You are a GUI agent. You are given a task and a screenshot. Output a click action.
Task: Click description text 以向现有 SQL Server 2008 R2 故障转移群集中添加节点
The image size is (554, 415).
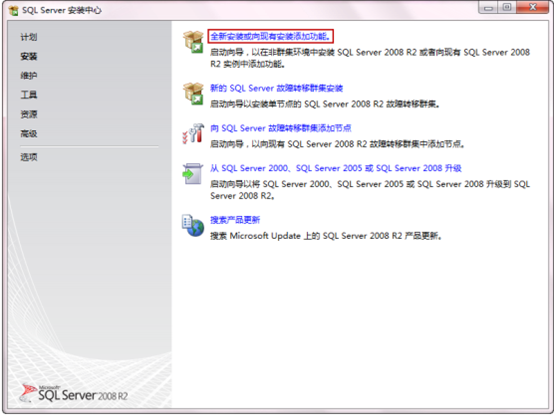[x=337, y=144]
